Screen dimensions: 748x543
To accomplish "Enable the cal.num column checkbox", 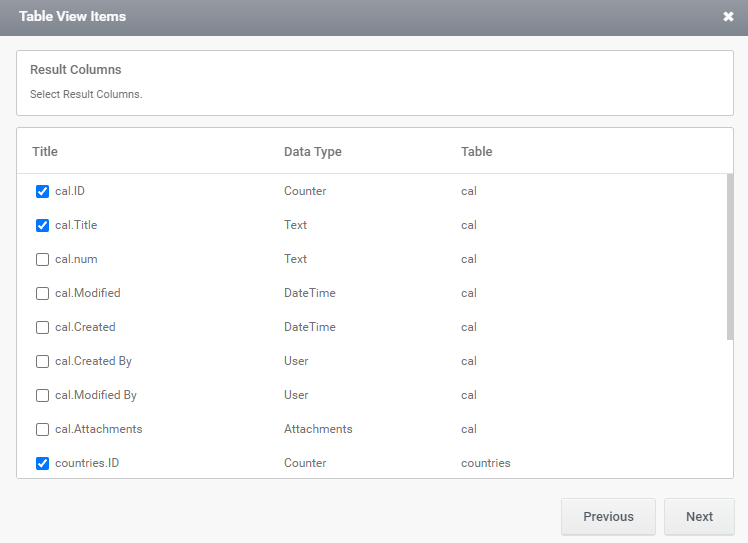I will pos(42,259).
